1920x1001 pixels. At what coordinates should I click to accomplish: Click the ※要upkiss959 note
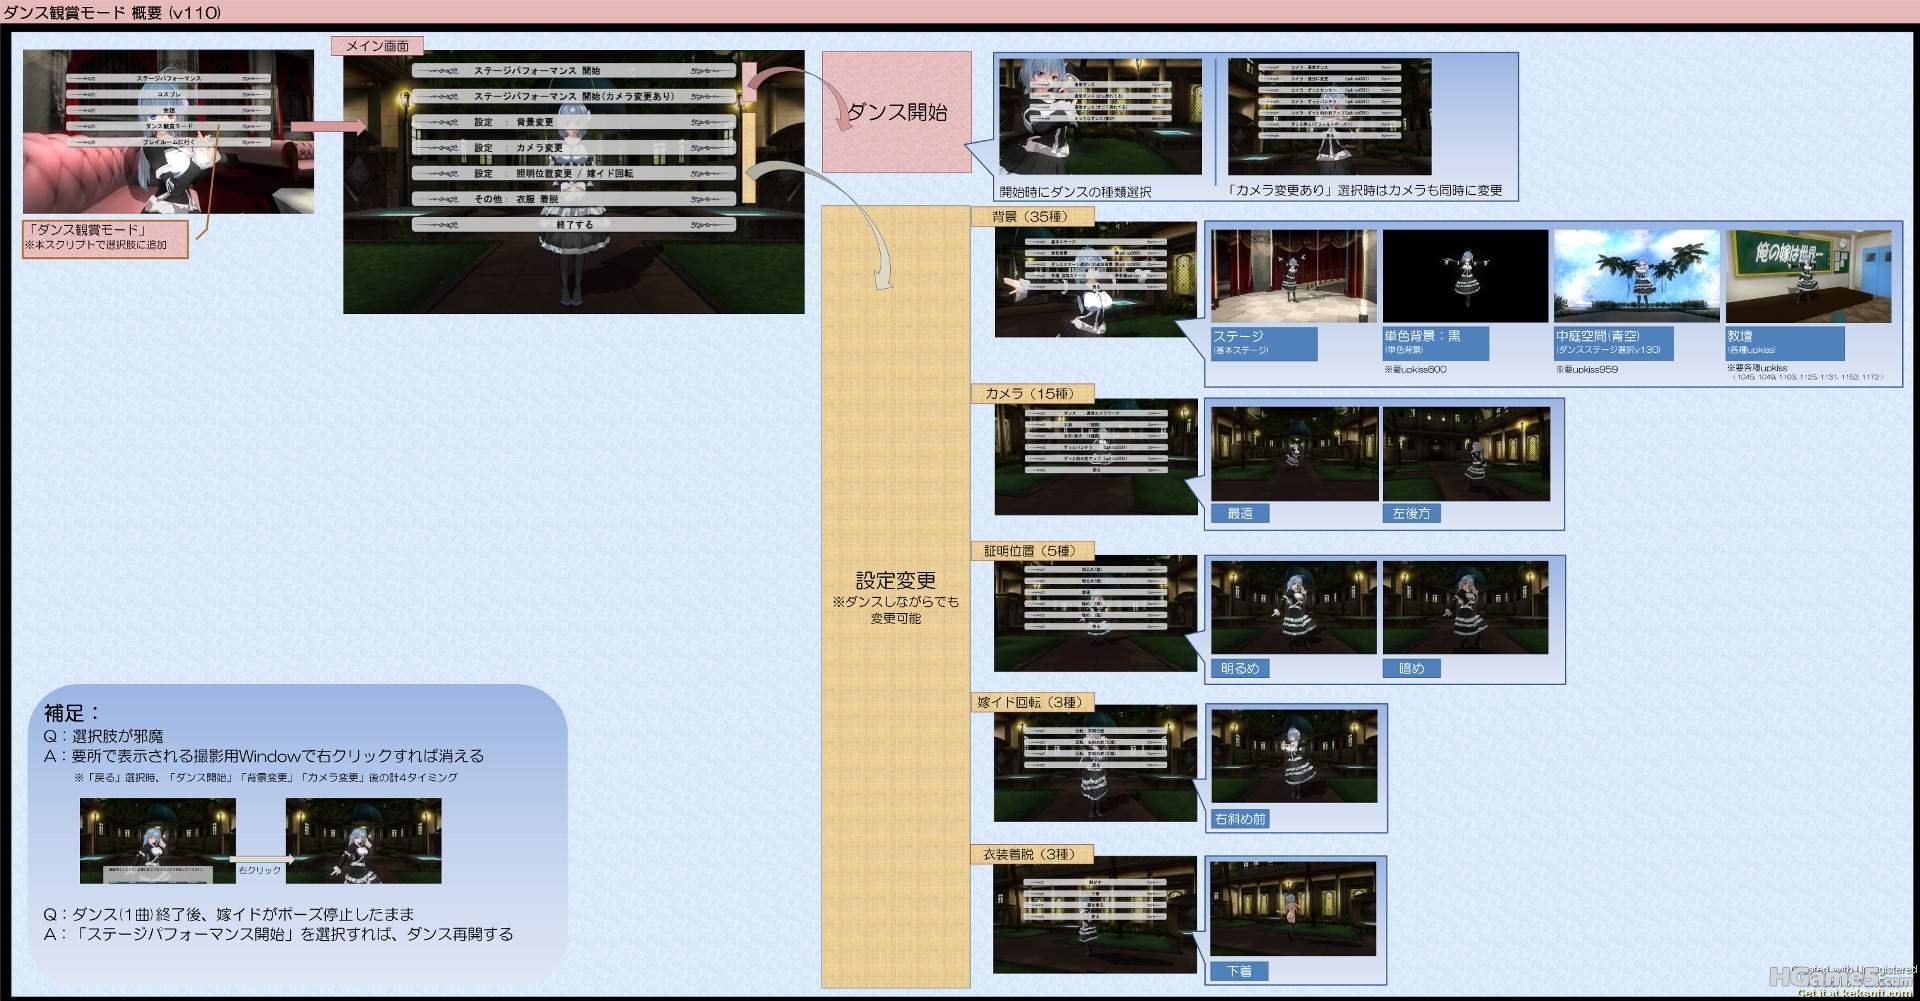pos(1587,370)
